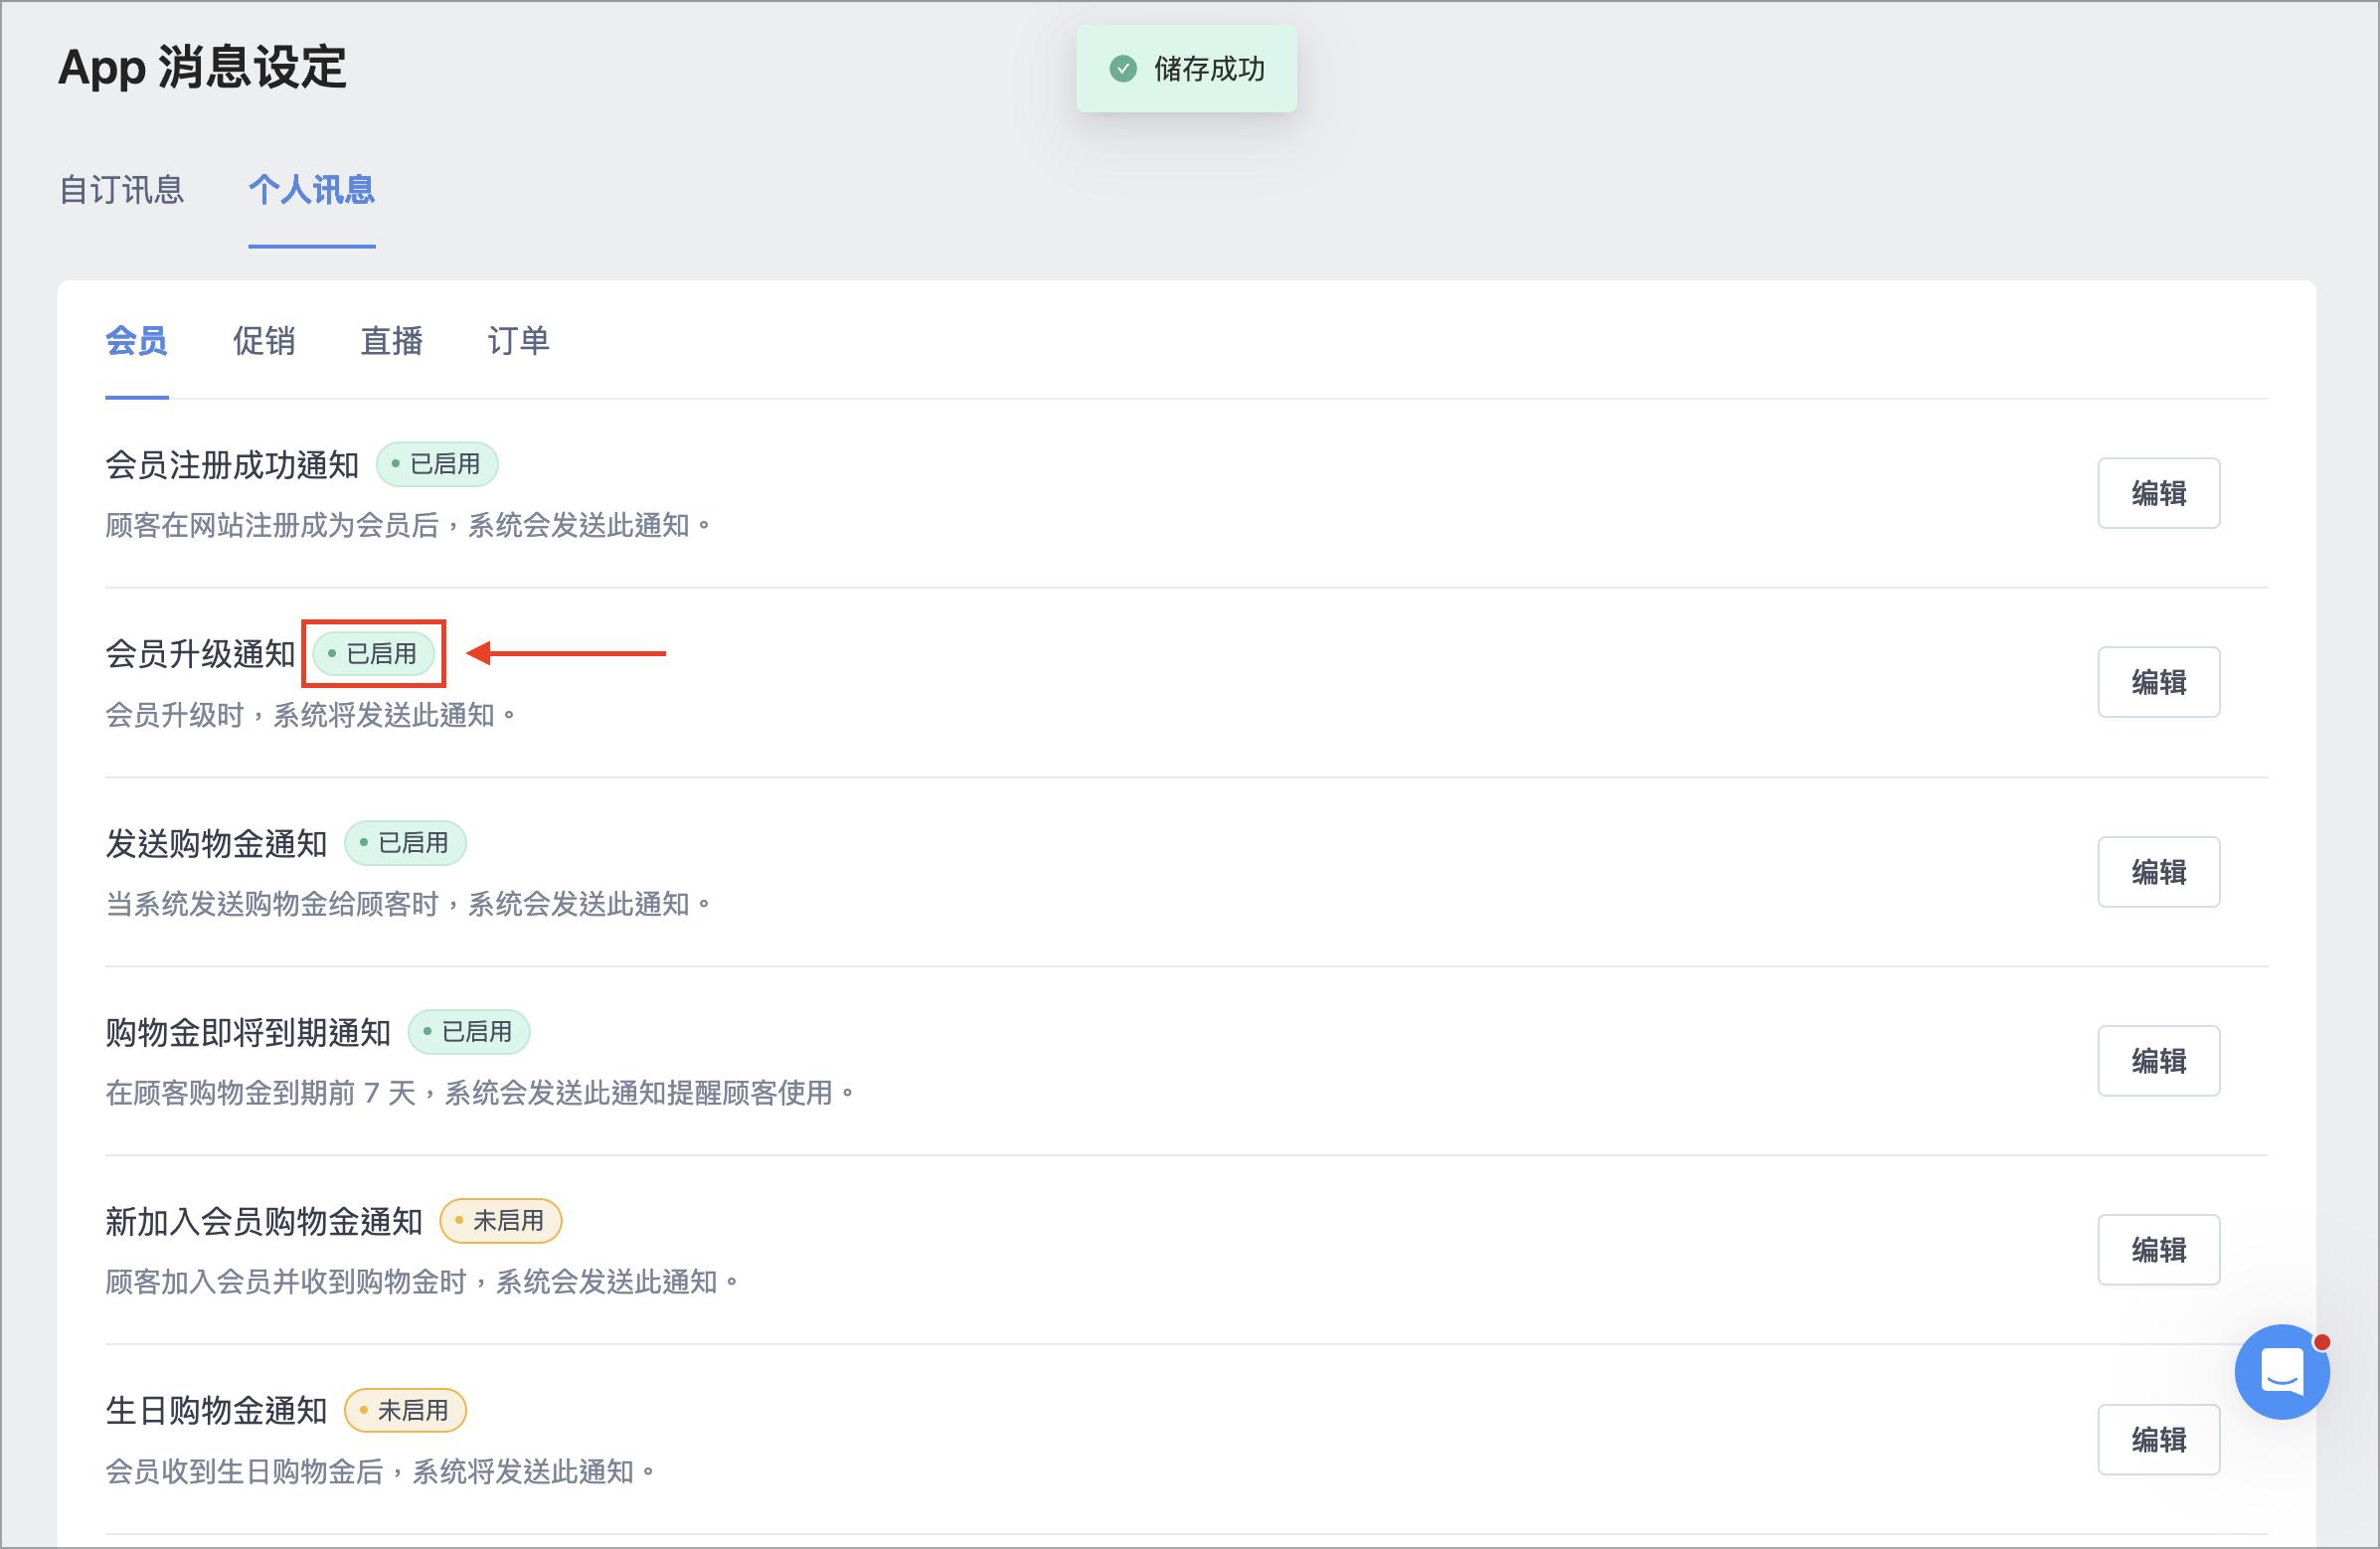Switch to the 直播 sub-tab
The height and width of the screenshot is (1549, 2380).
[x=392, y=341]
